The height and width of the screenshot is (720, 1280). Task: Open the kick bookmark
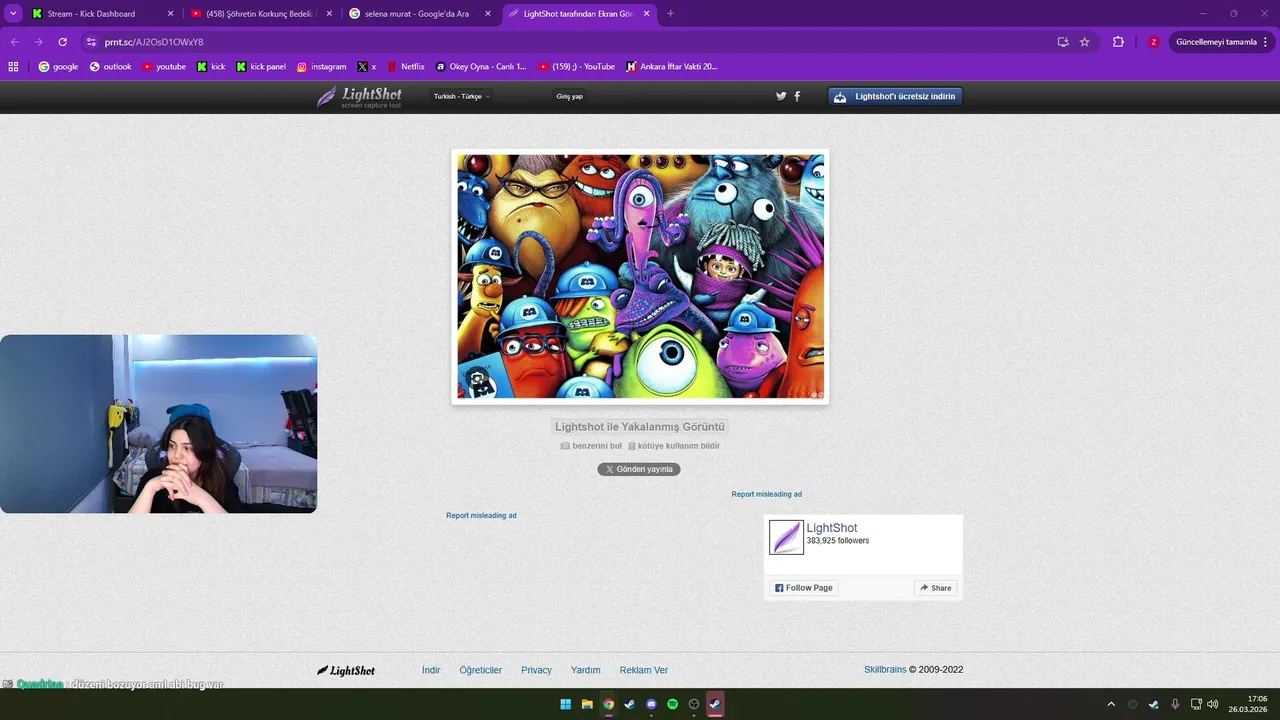point(211,66)
